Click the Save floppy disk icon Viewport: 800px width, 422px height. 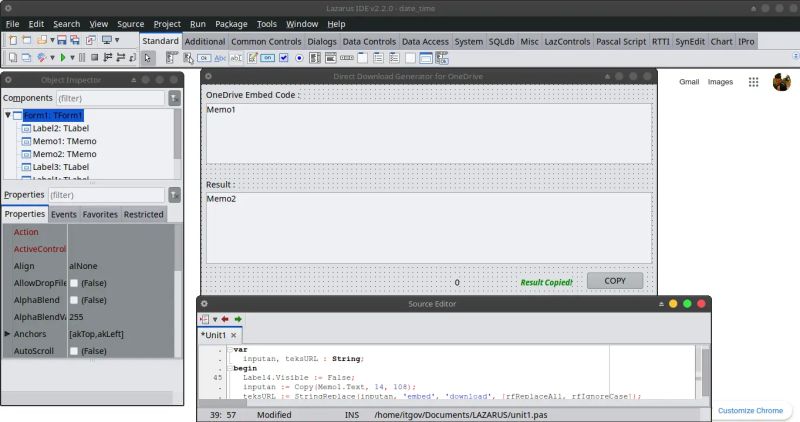(x=62, y=40)
